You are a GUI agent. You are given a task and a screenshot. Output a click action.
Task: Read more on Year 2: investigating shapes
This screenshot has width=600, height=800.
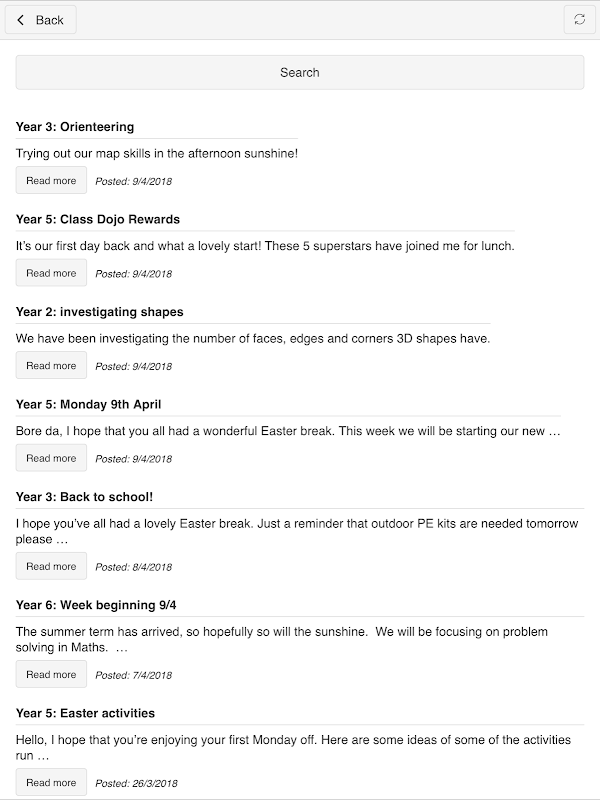tap(51, 365)
